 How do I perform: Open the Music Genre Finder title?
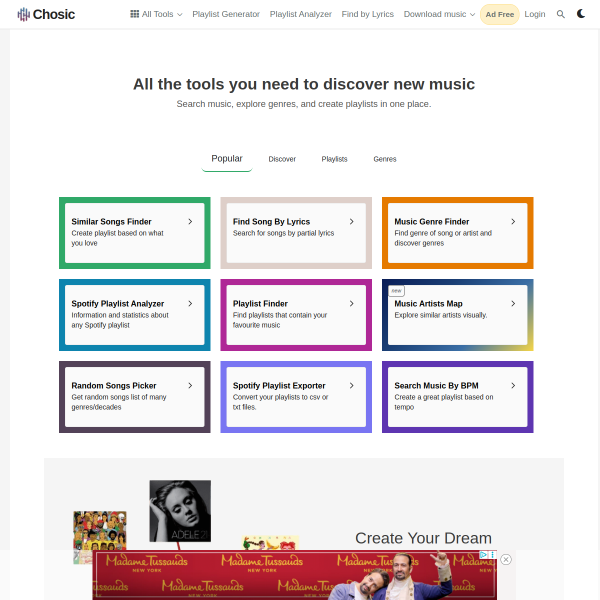click(432, 222)
